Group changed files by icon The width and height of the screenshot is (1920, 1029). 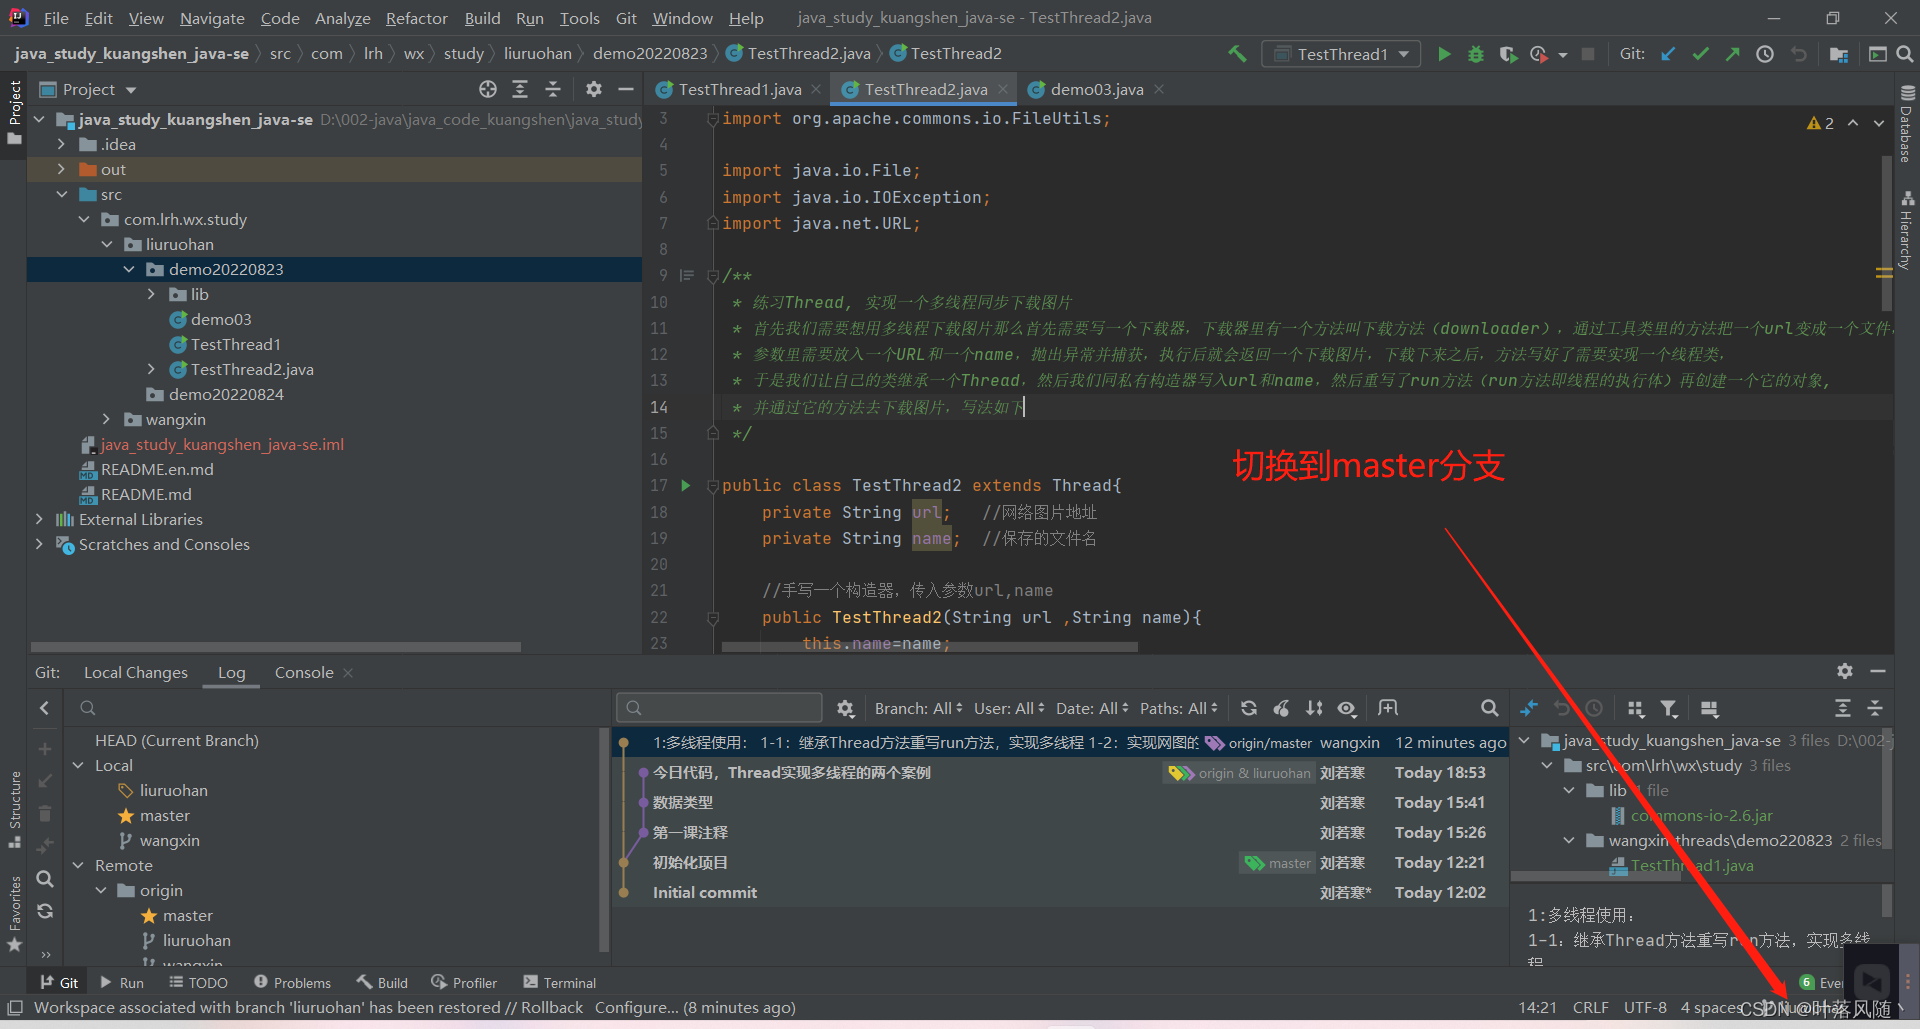pos(1636,708)
